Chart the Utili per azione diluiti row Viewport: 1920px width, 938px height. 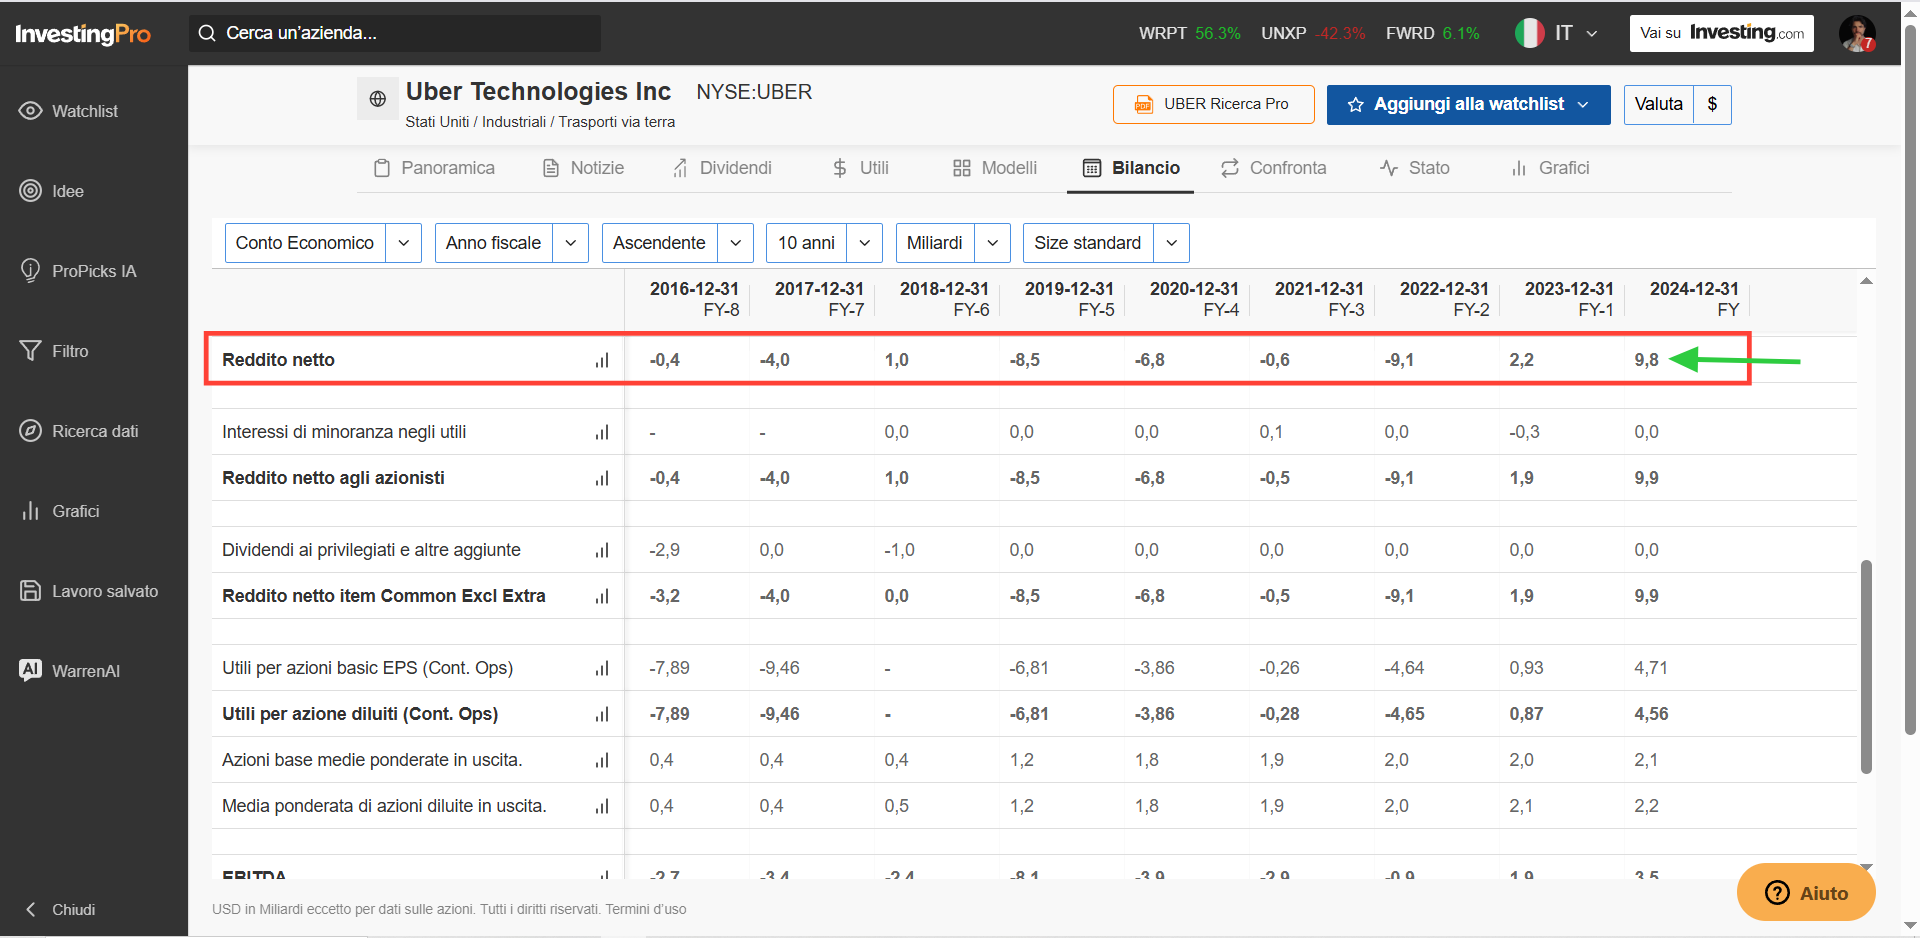602,714
